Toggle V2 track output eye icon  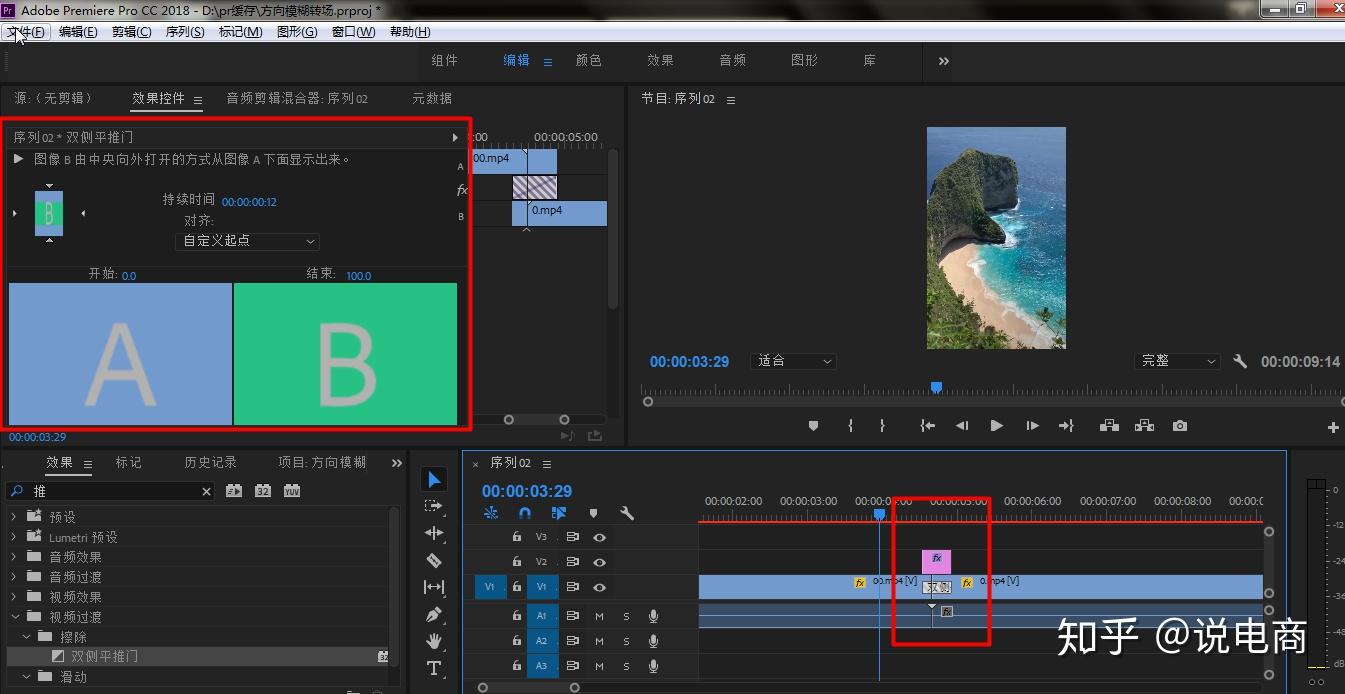point(599,562)
